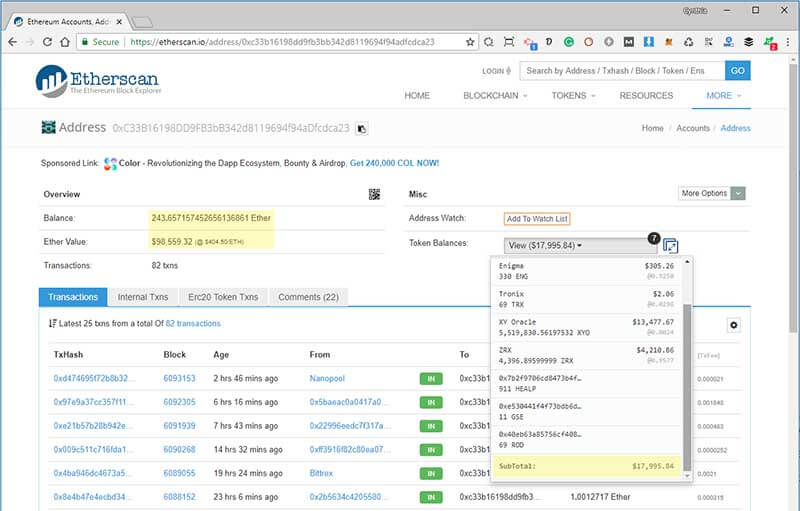Open a new browser tab
Viewport: 800px width, 511px height.
tap(142, 22)
